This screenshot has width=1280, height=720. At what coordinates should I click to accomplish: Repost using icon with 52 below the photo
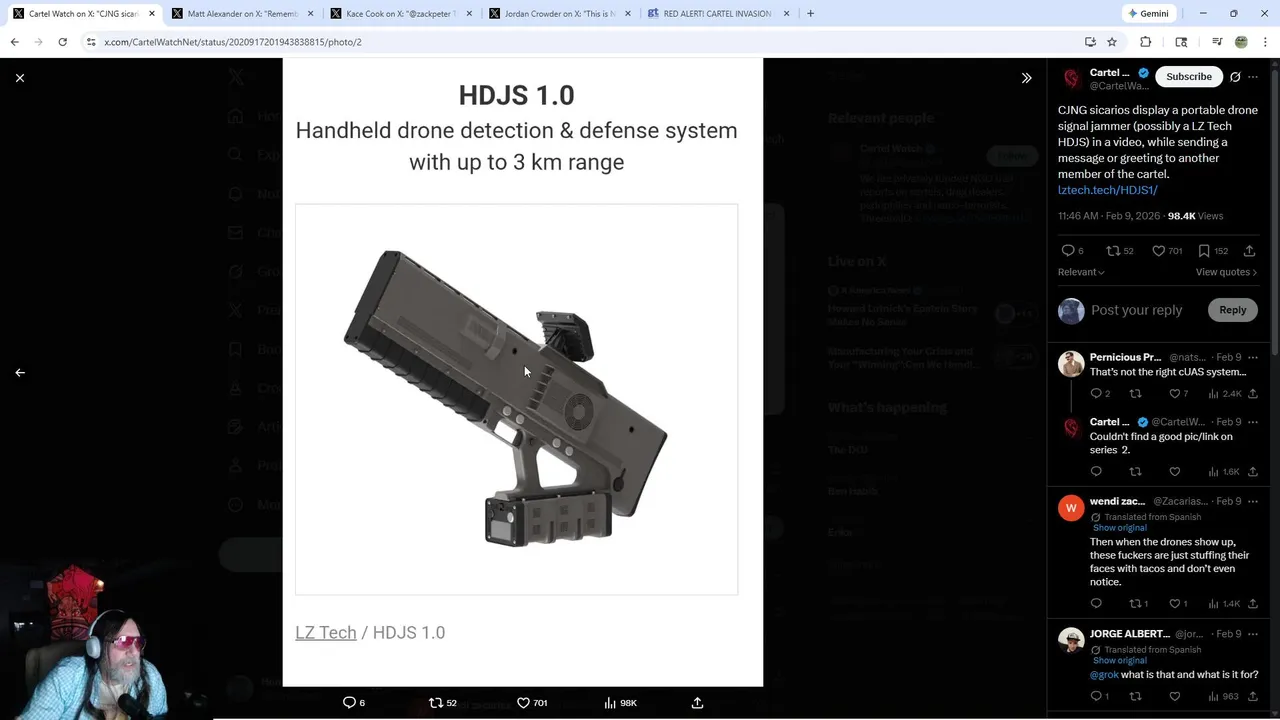click(443, 703)
